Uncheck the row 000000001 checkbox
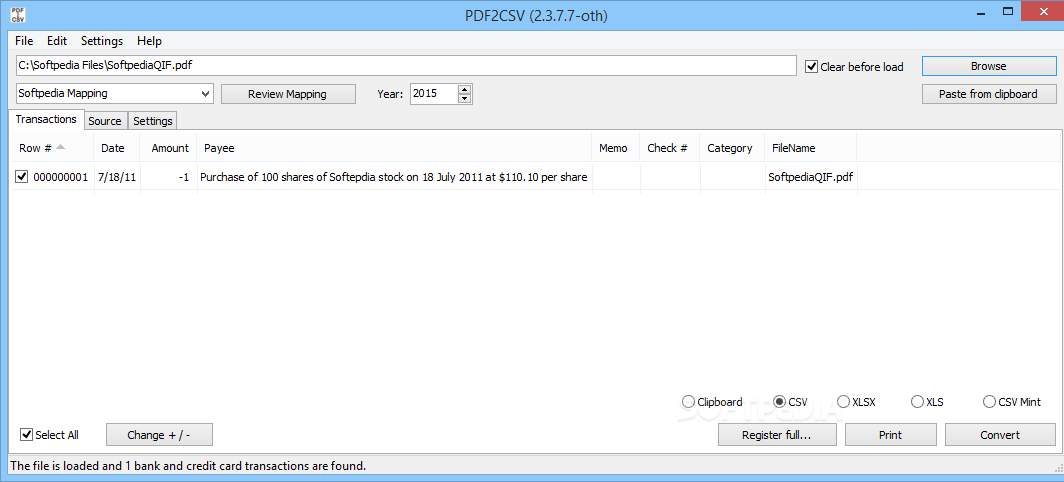 [x=22, y=177]
